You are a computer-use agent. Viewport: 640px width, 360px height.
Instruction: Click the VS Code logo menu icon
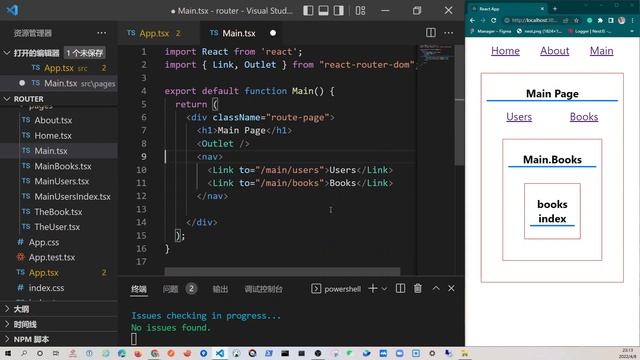(12, 10)
